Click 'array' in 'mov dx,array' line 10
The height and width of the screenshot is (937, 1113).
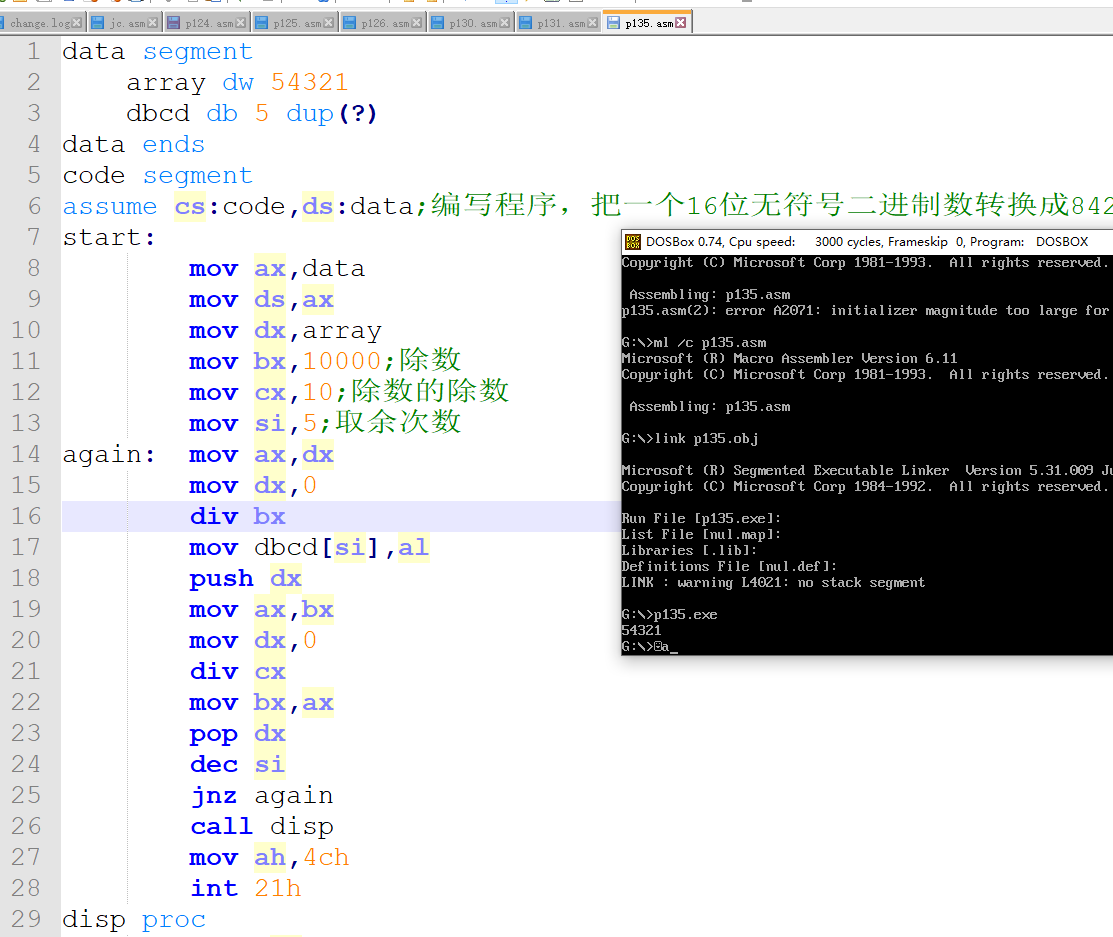(x=342, y=331)
